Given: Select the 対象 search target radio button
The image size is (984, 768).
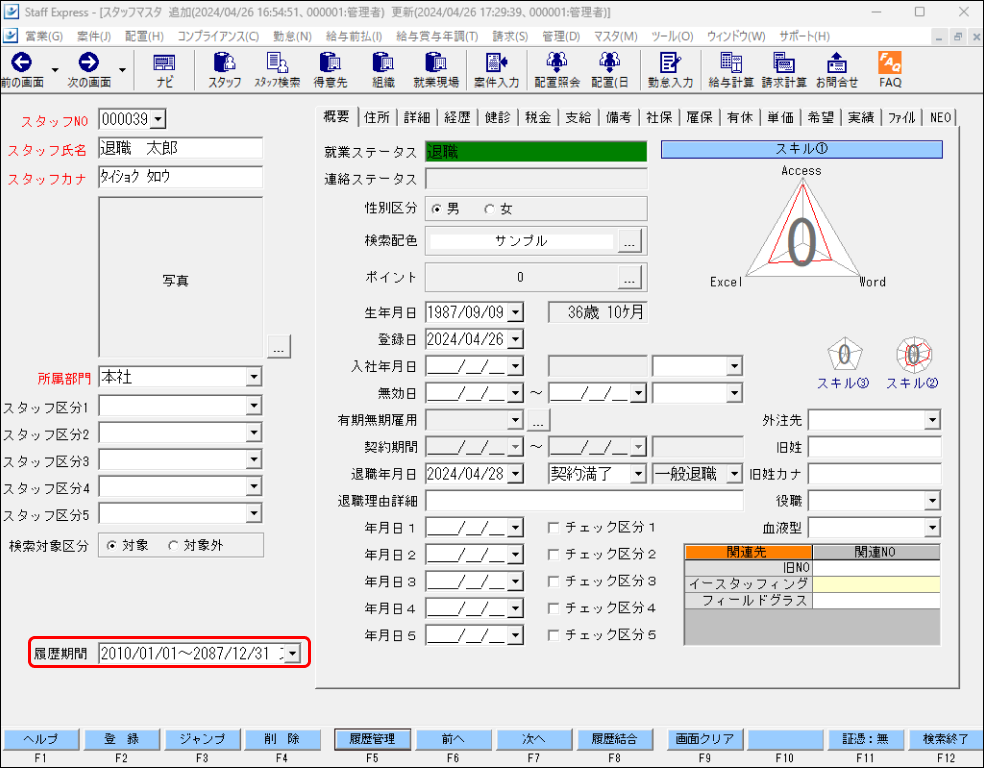Looking at the screenshot, I should click(x=112, y=545).
